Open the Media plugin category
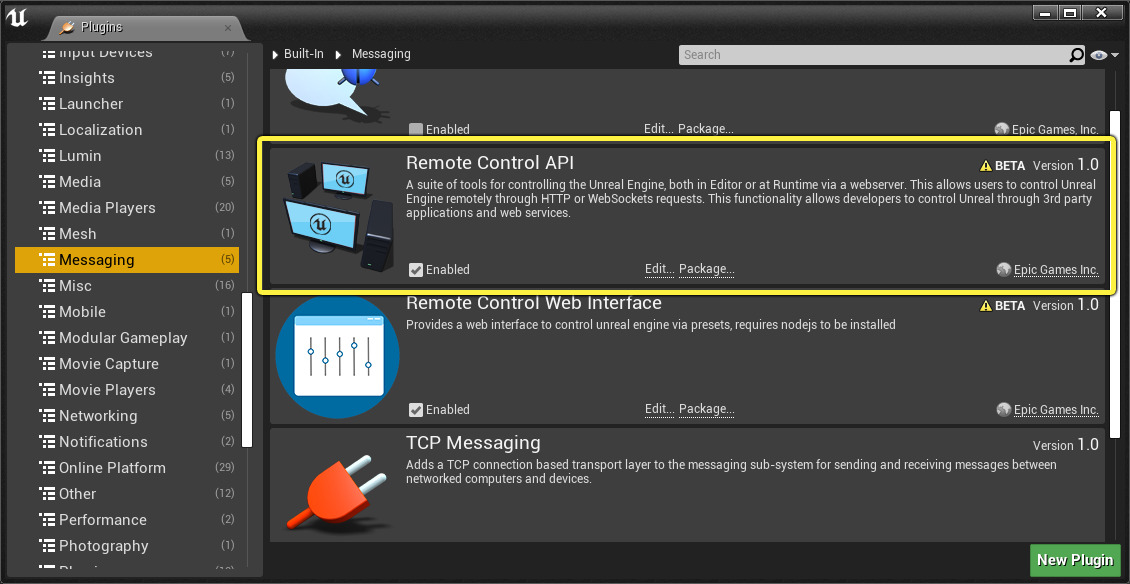The width and height of the screenshot is (1130, 584). click(x=127, y=182)
